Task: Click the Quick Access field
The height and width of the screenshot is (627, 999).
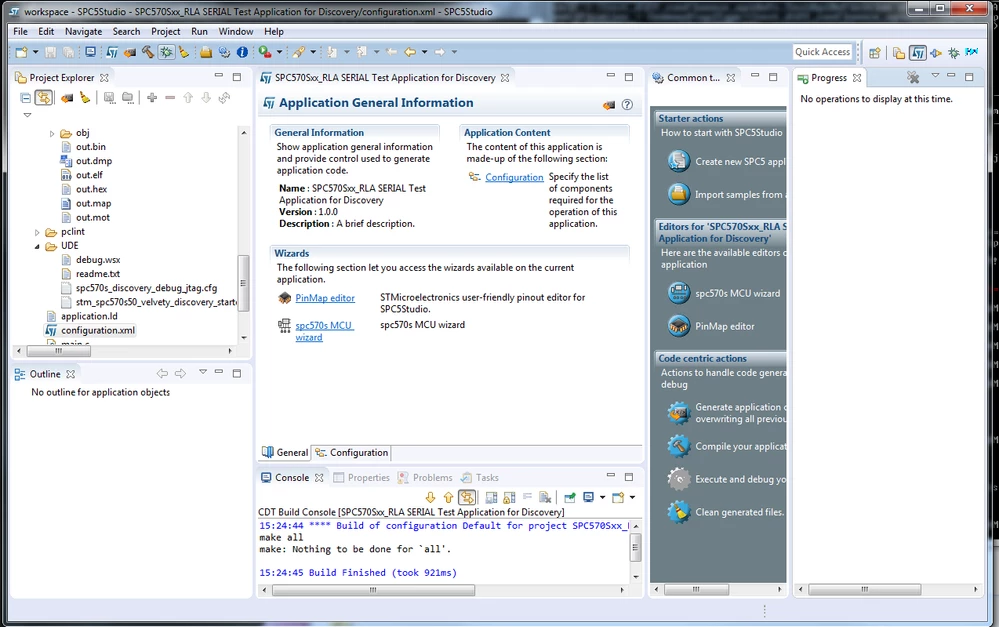Action: coord(823,52)
